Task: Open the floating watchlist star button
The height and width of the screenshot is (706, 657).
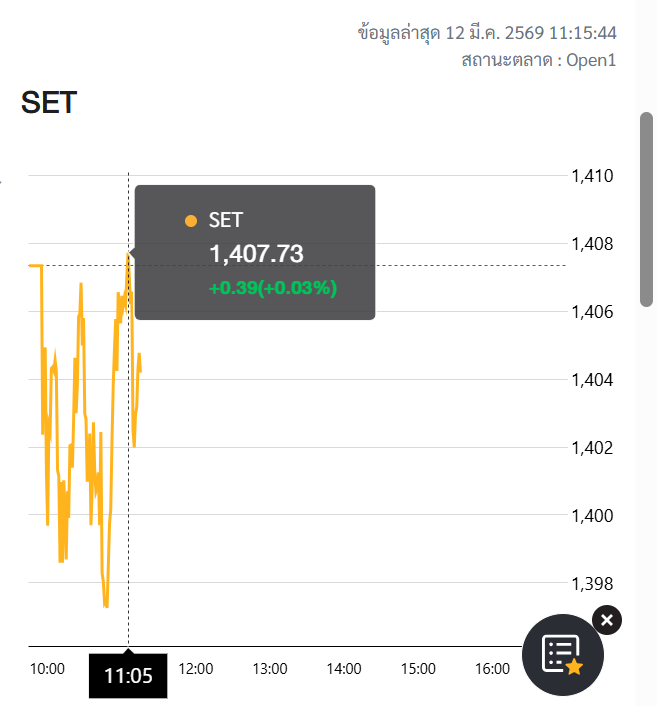Action: click(563, 654)
